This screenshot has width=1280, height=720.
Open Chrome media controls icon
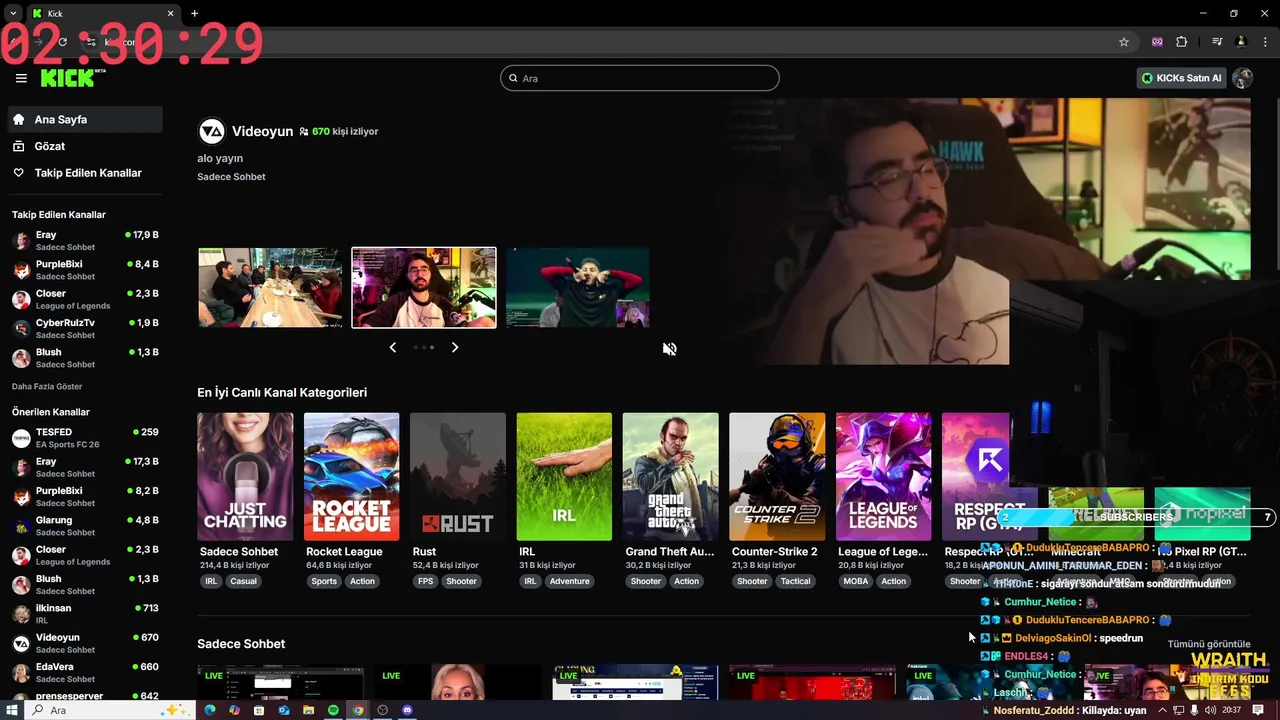1217,42
